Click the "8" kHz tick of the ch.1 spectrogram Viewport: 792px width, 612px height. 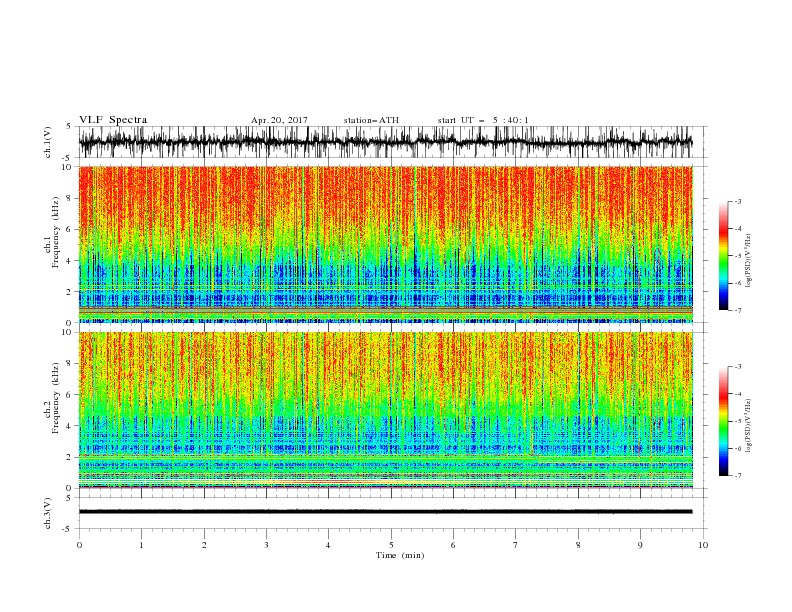click(70, 198)
